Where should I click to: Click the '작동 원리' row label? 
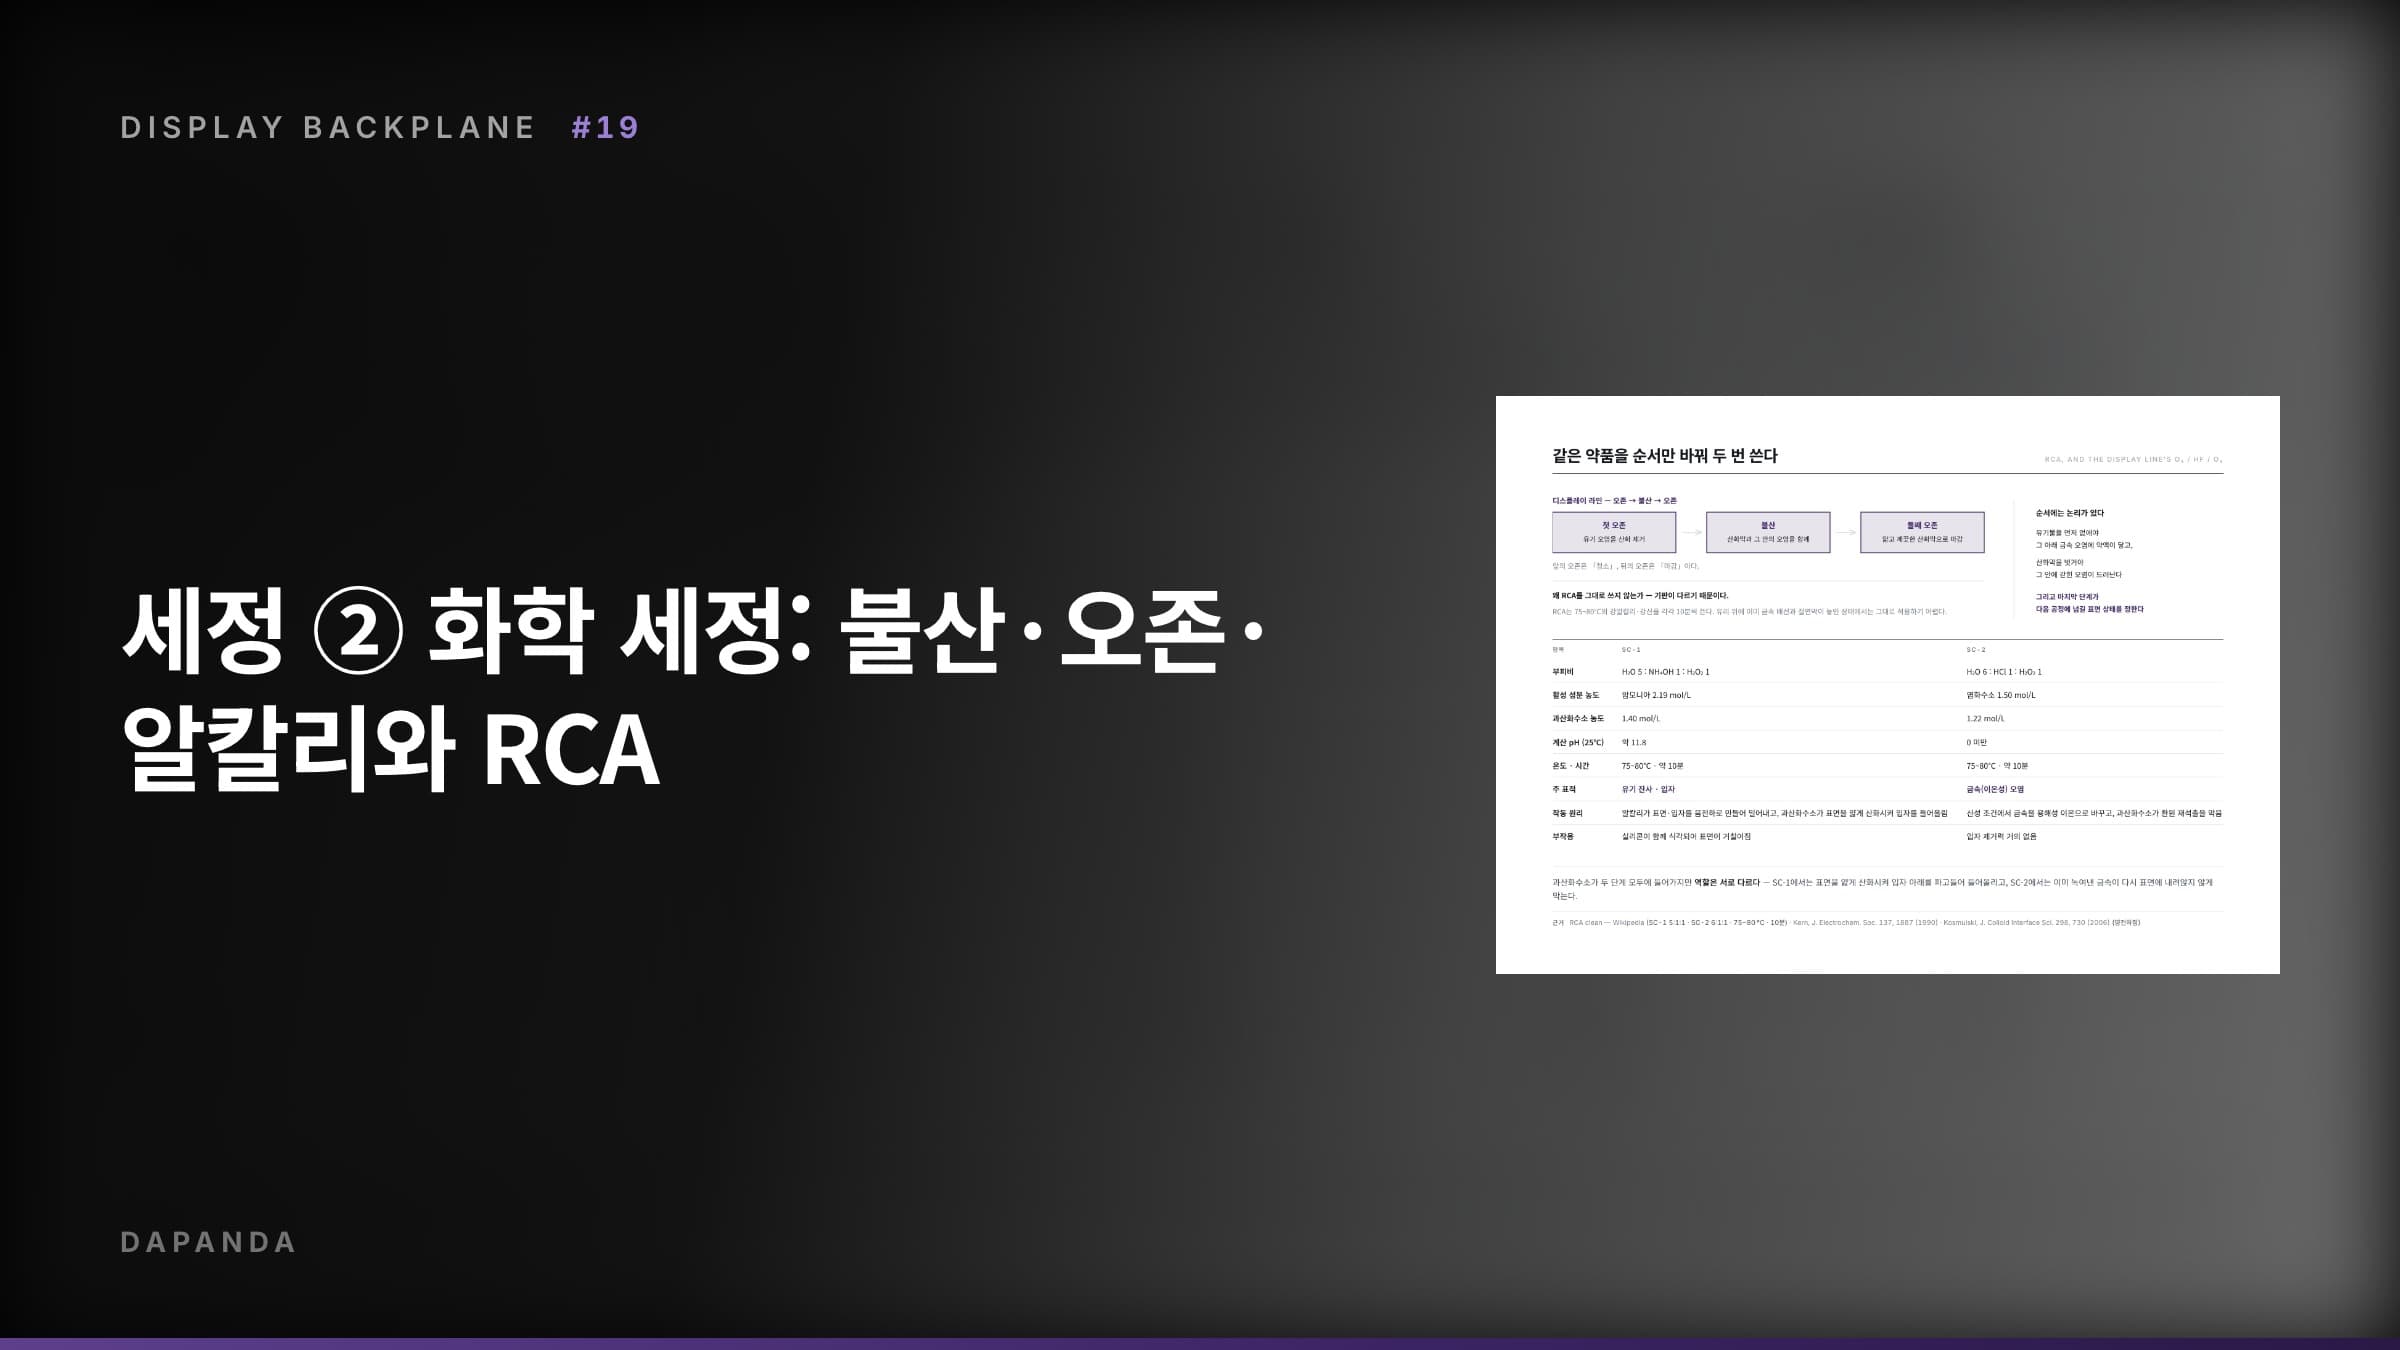point(1567,813)
